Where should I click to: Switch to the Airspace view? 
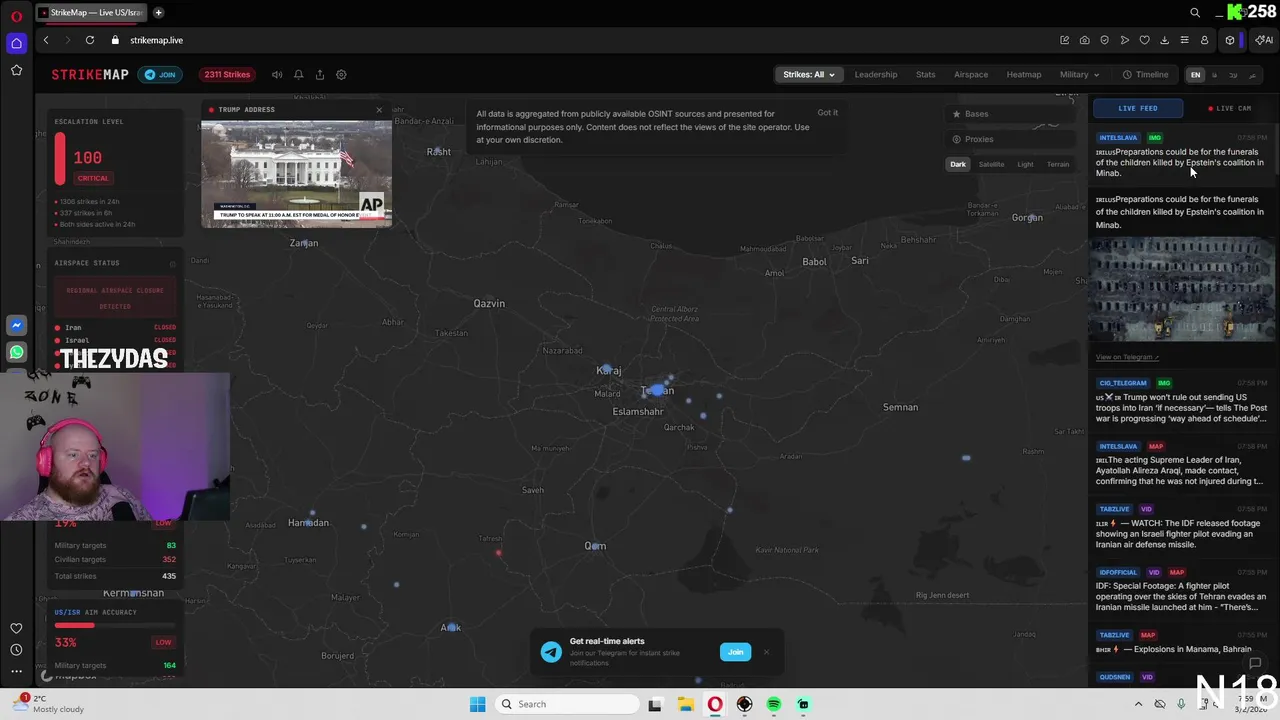coord(971,75)
